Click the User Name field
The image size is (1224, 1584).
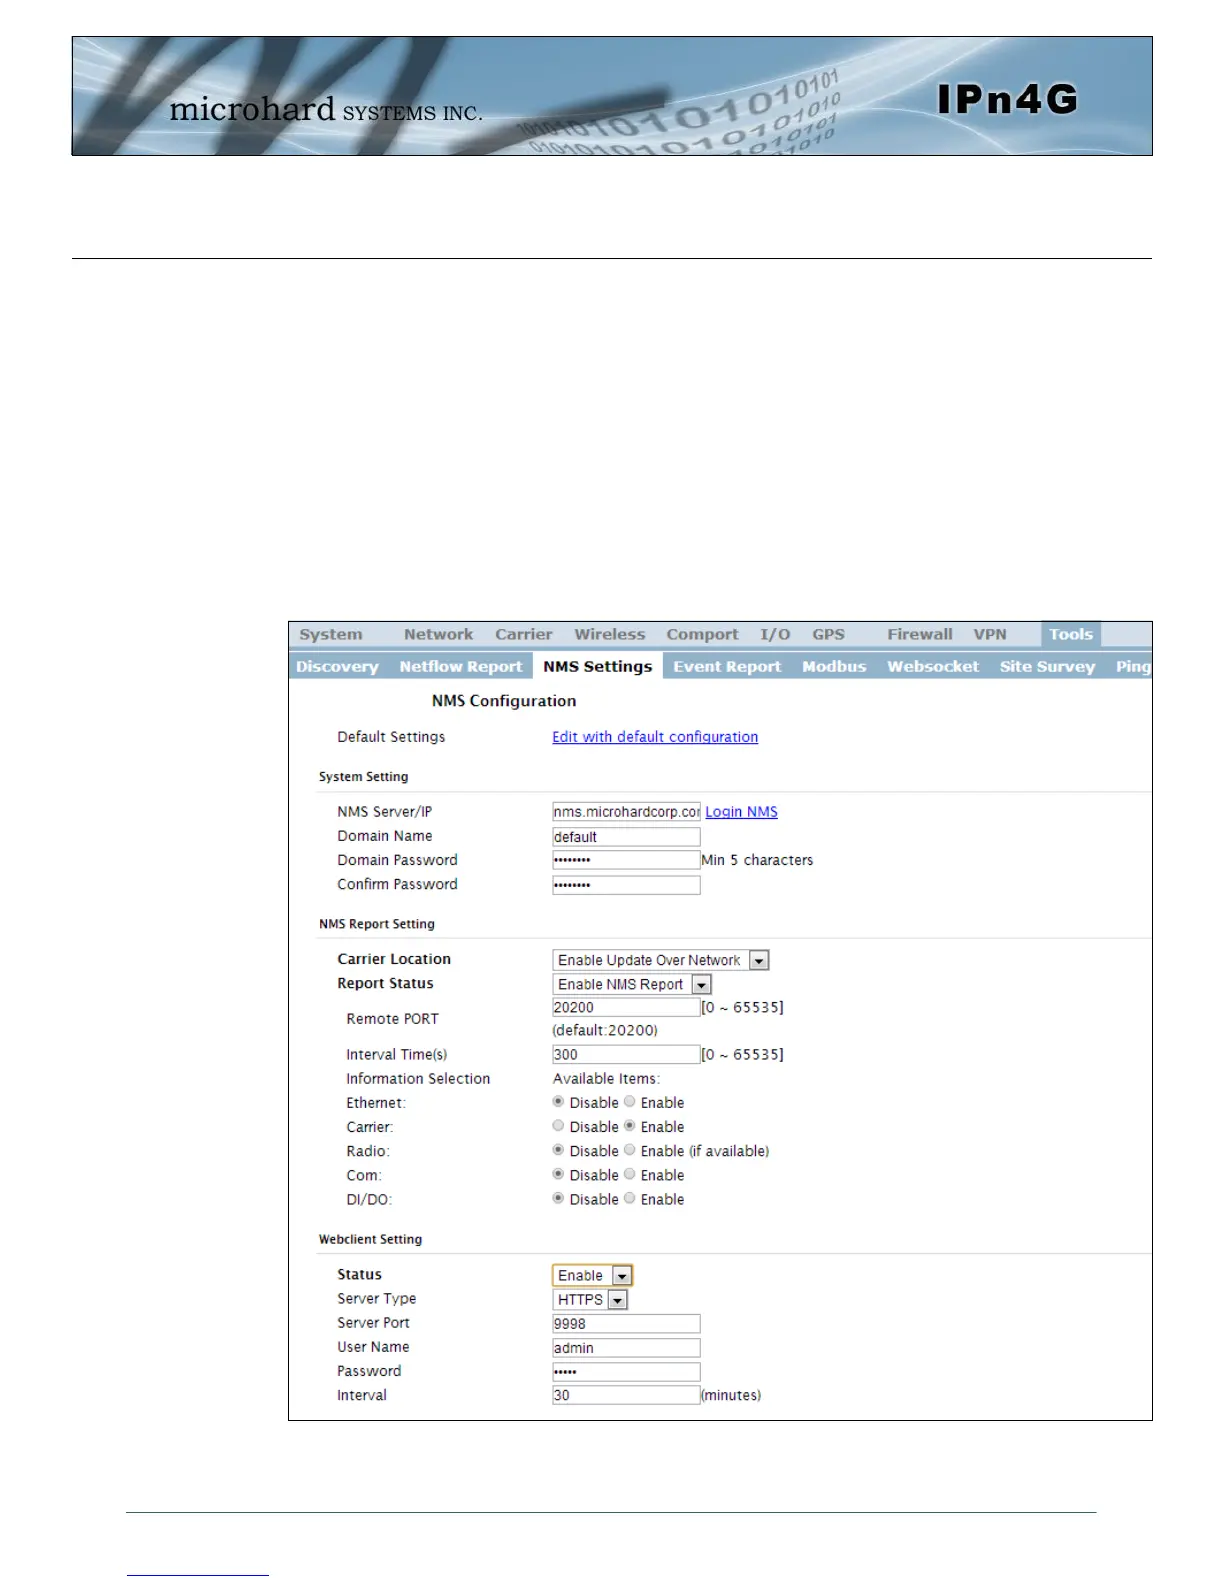(x=626, y=1348)
